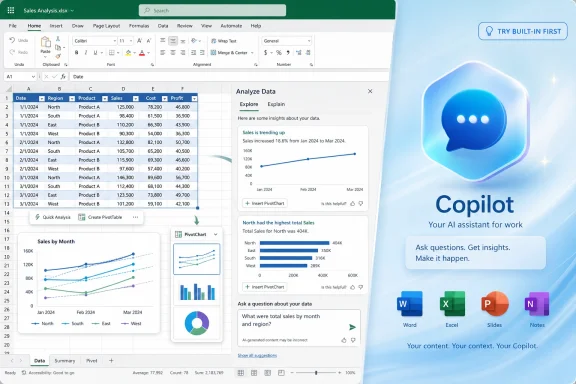
Task: Switch to the Pivot sheet tab
Action: 91,360
